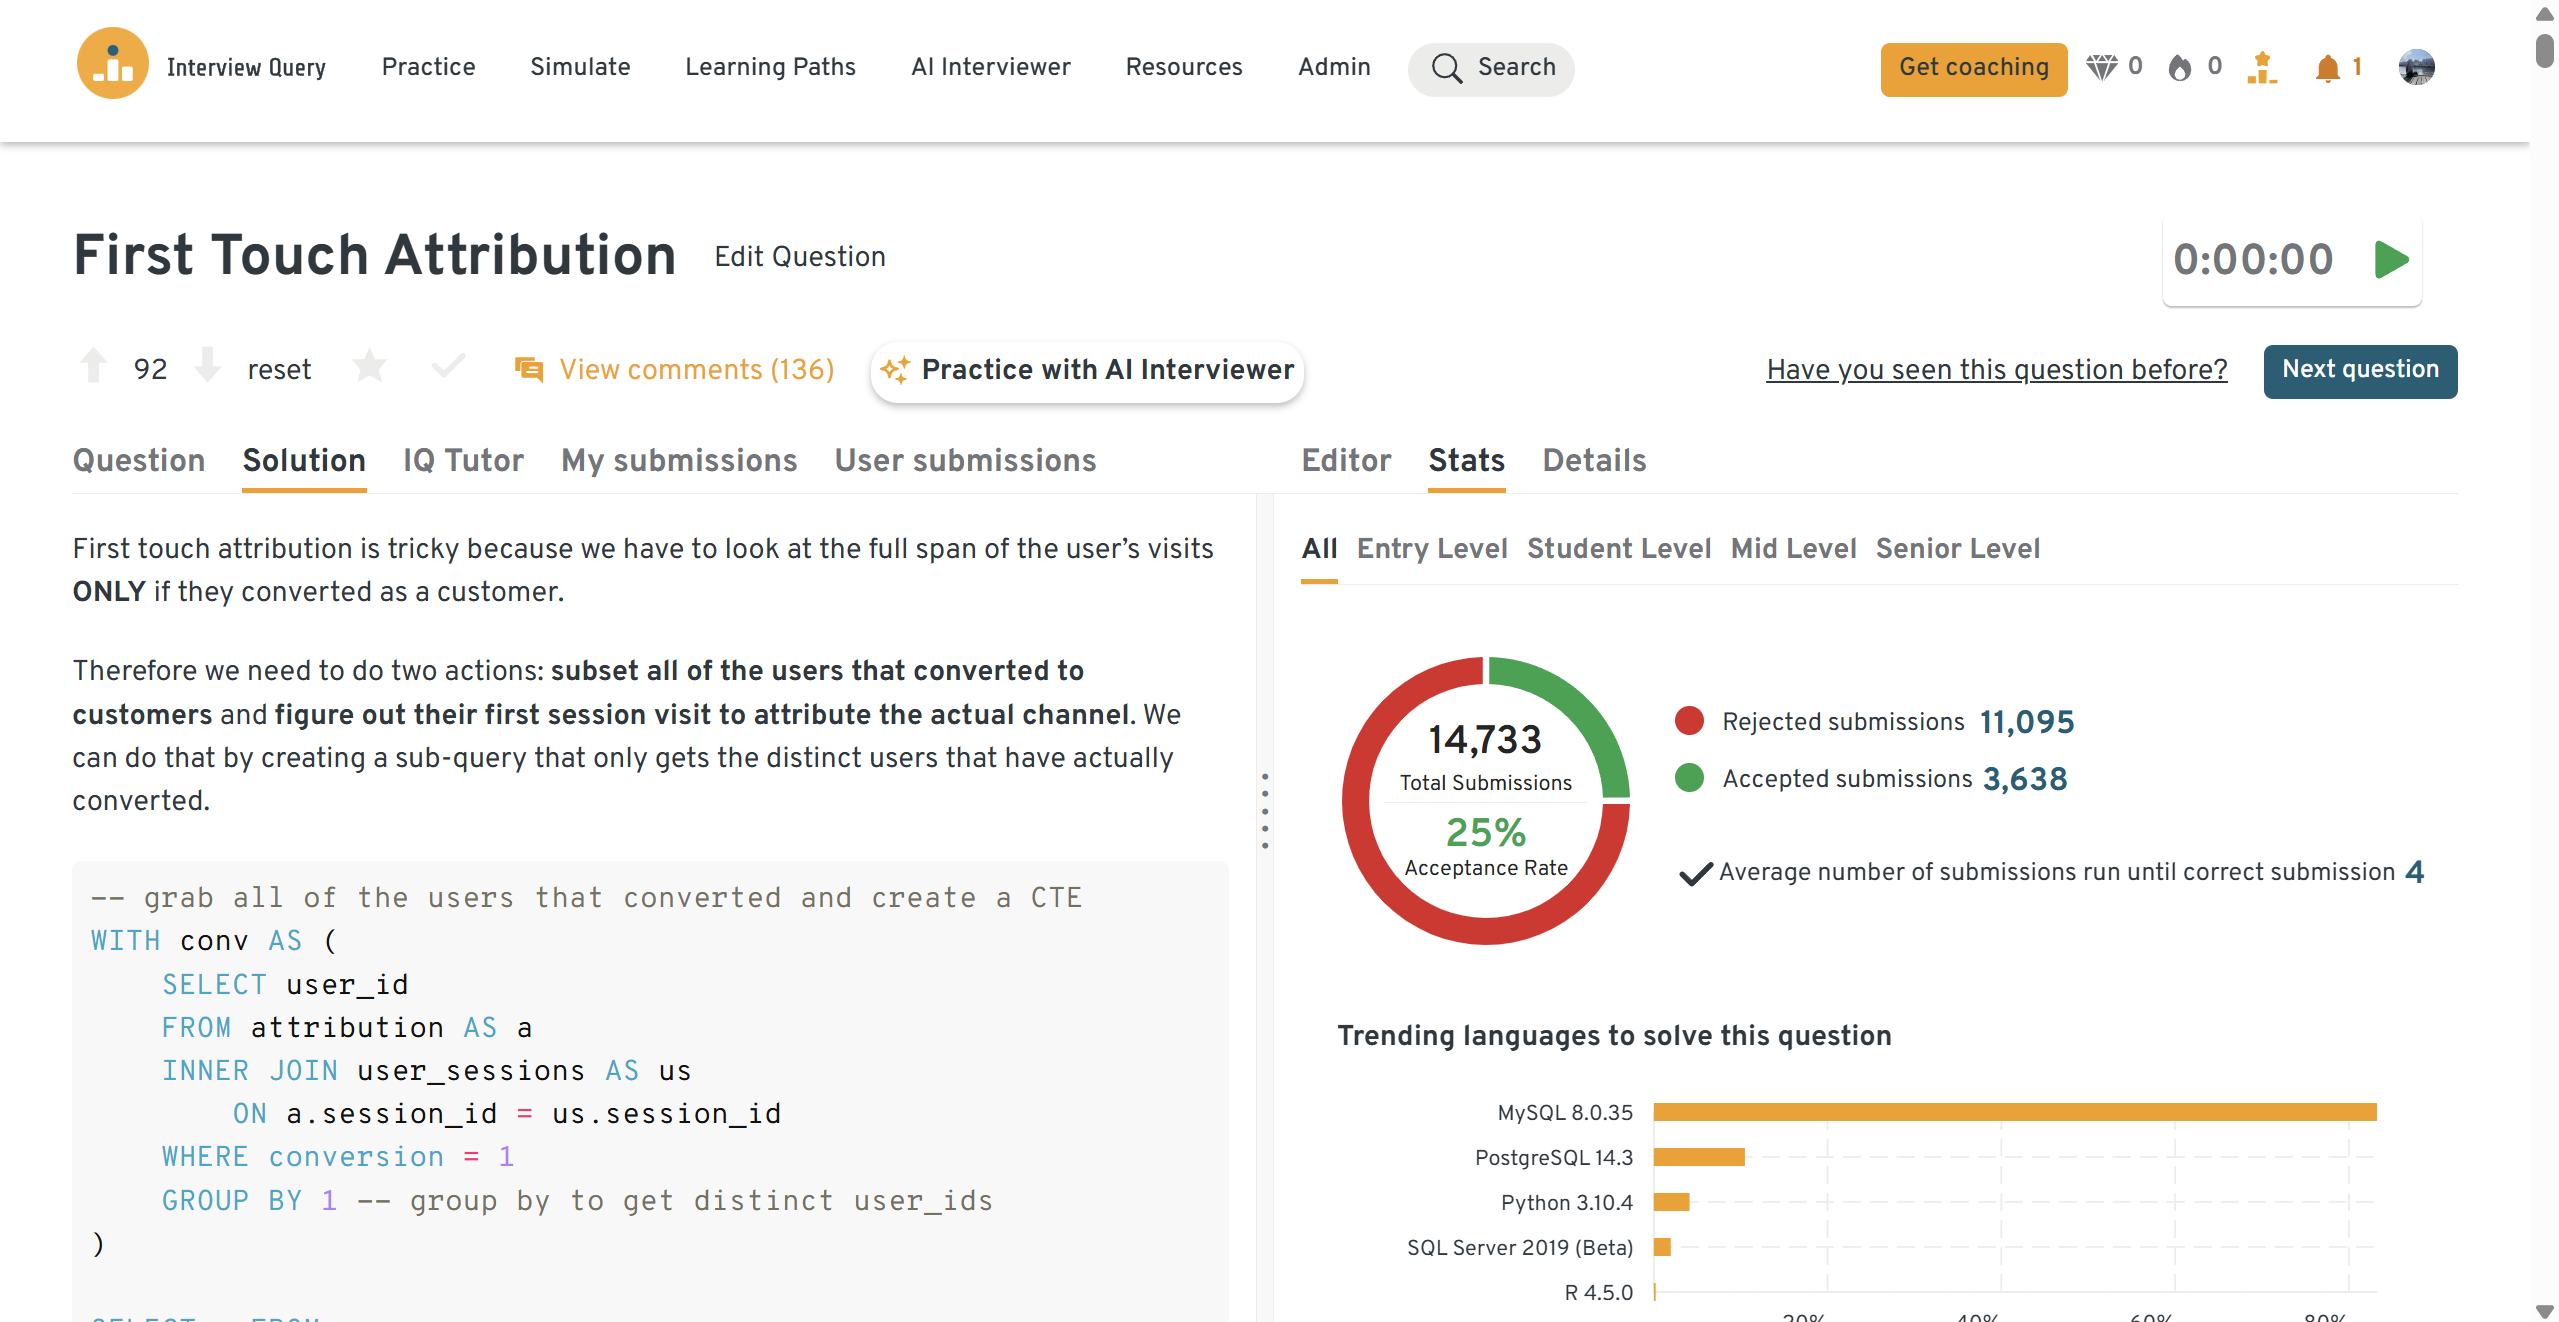Open the user profile avatar
Viewport: 2559px width, 1322px height.
2416,67
